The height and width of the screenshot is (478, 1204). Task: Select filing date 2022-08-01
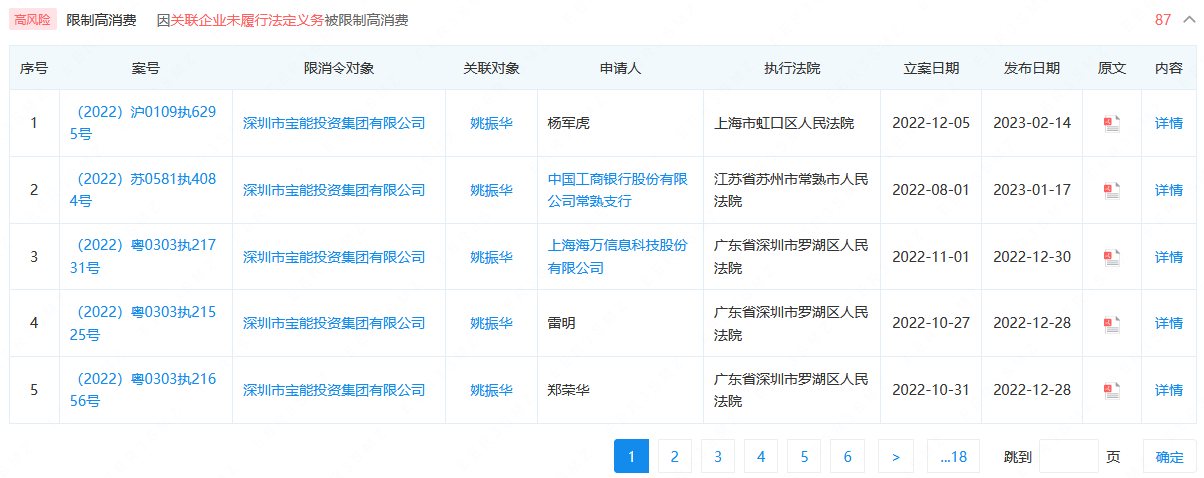tap(931, 190)
